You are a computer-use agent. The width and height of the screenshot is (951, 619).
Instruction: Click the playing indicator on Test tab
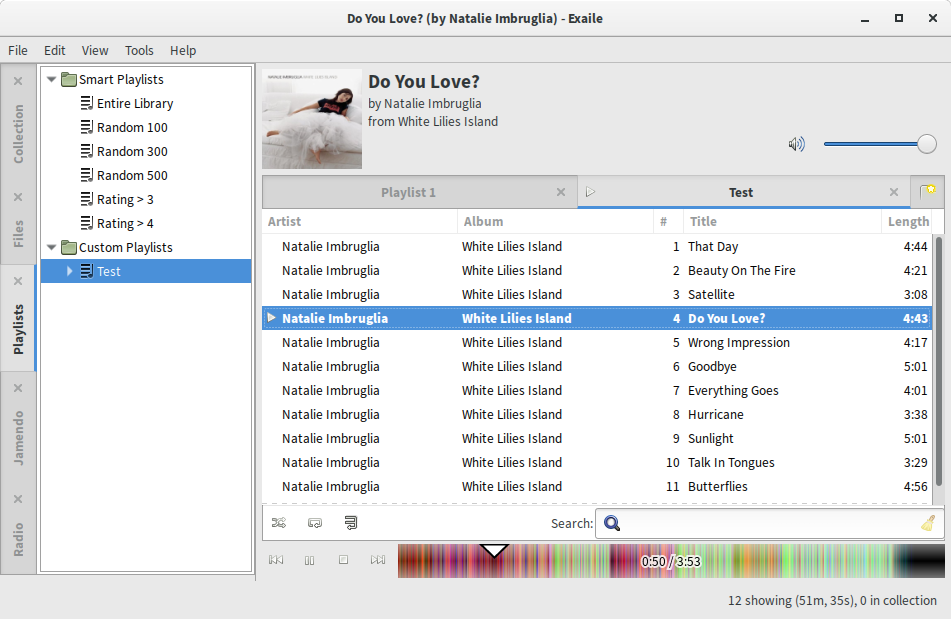pos(590,192)
